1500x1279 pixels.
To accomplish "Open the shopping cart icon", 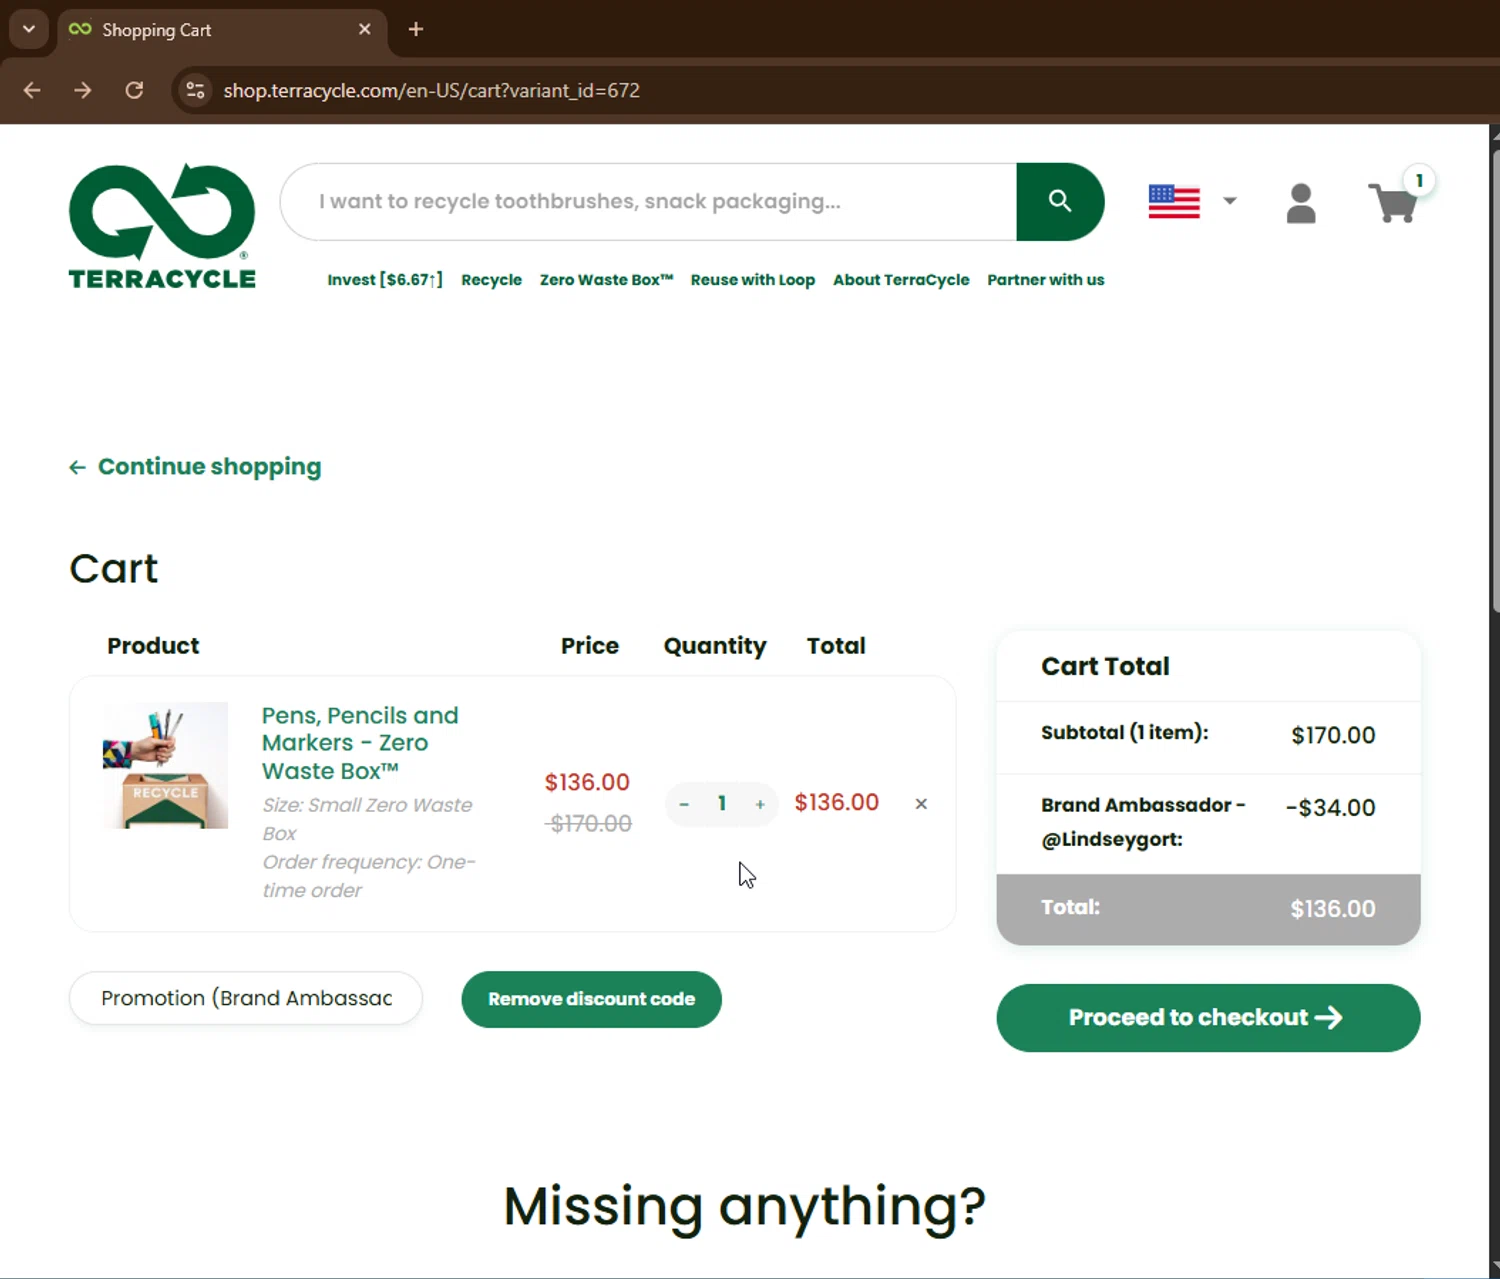I will [x=1392, y=203].
